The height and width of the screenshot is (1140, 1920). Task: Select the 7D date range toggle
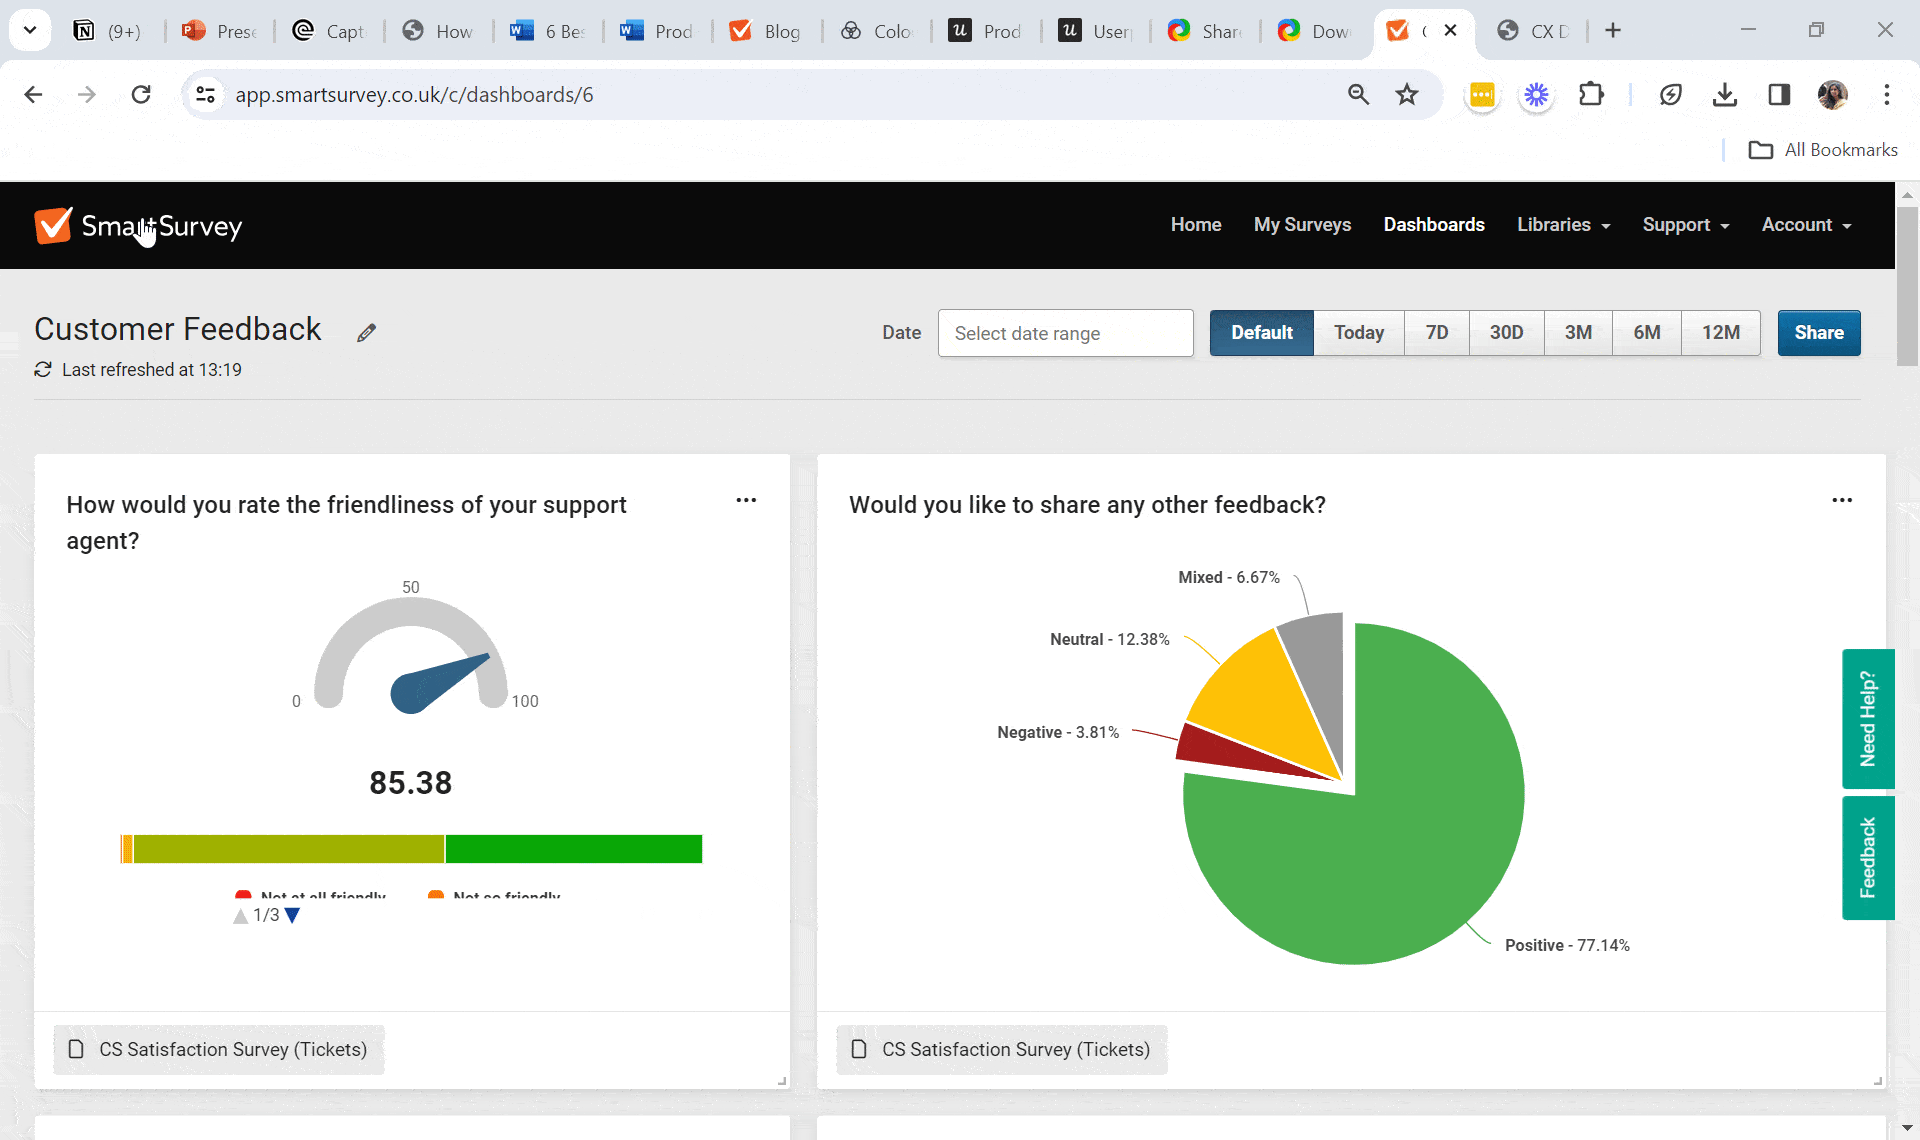click(x=1436, y=333)
